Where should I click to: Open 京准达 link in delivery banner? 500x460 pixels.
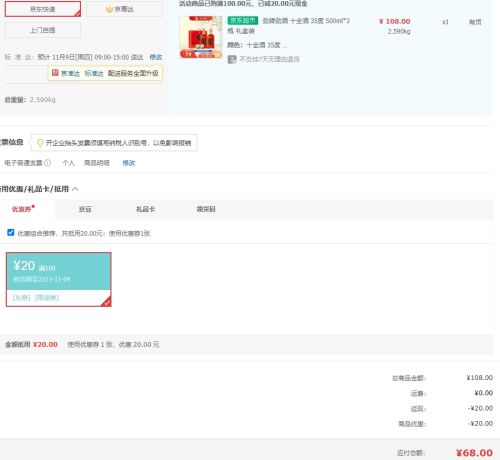[x=70, y=73]
